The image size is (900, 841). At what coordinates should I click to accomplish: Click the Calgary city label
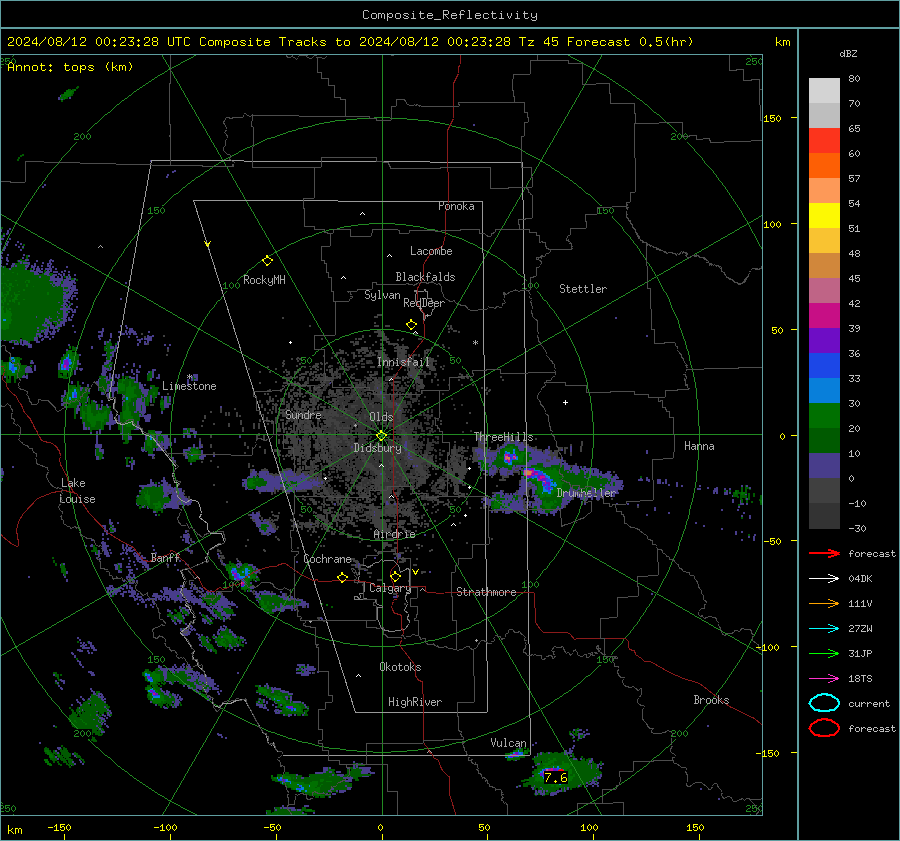[390, 588]
